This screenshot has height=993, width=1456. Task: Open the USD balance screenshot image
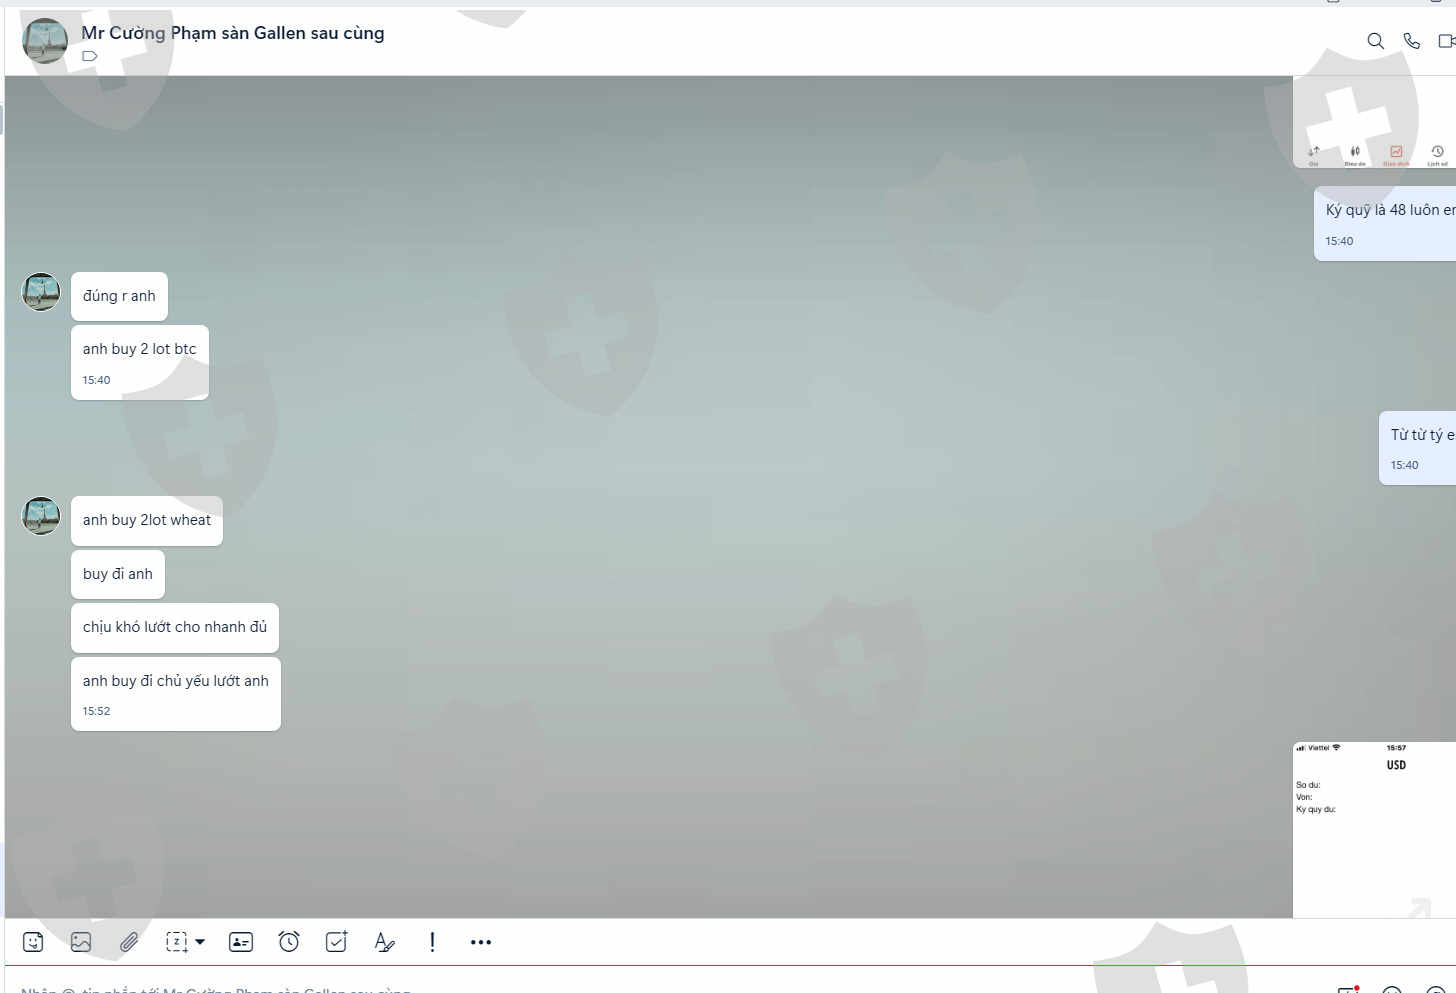pos(1374,830)
